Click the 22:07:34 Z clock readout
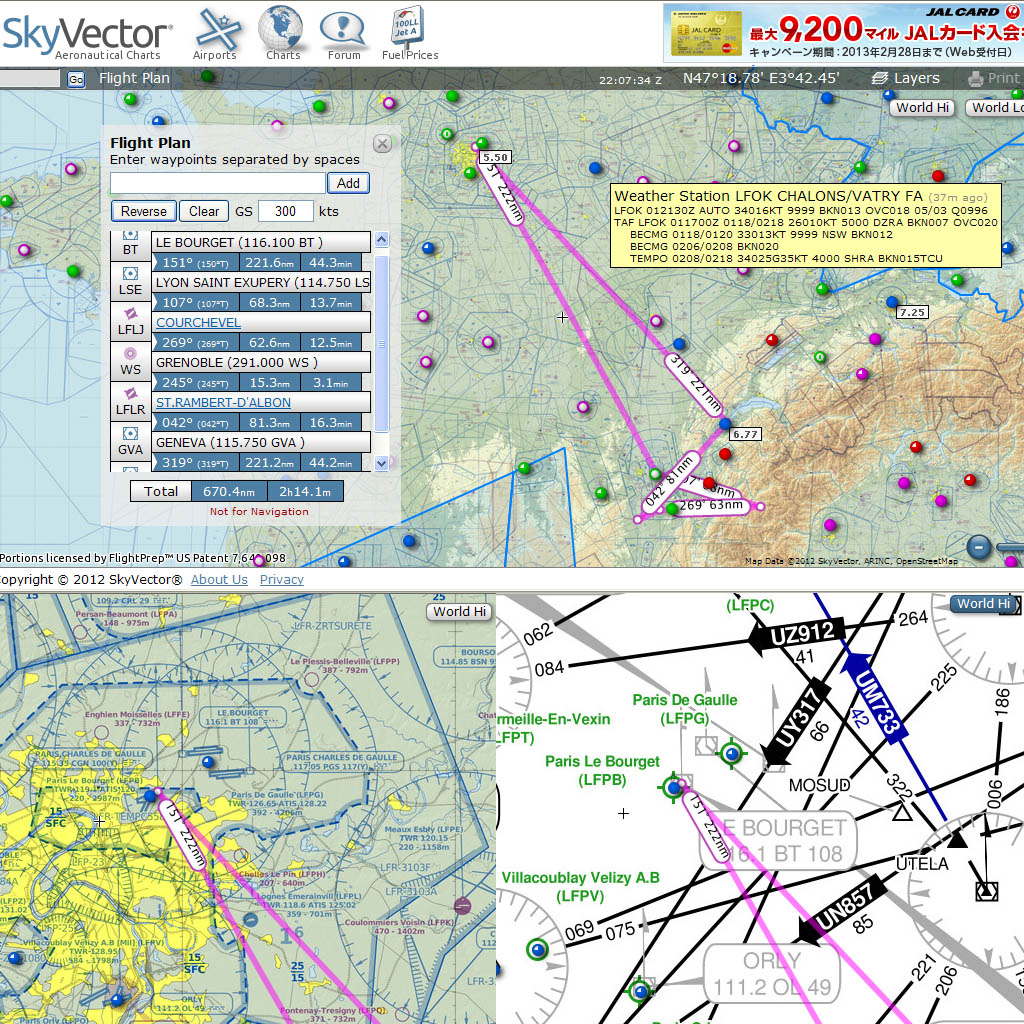1024x1024 pixels. point(630,80)
